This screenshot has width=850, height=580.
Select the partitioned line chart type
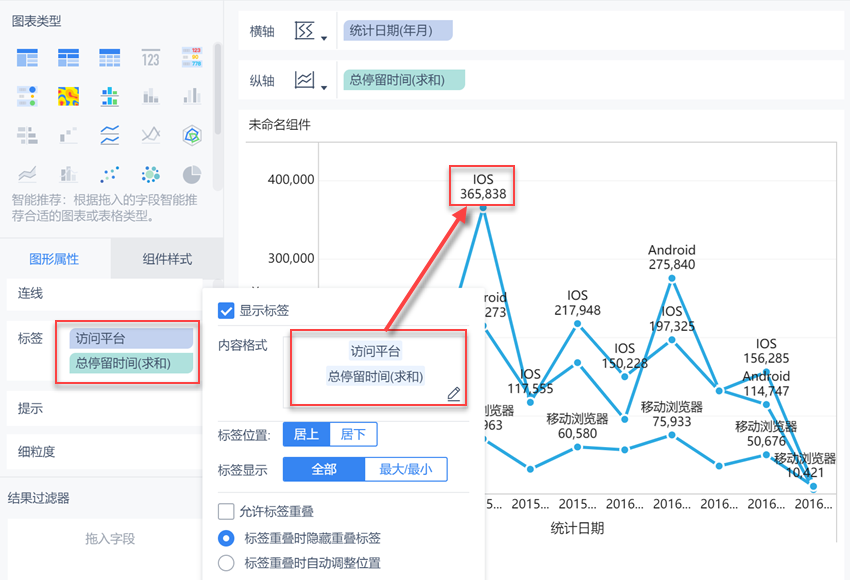pyautogui.click(x=110, y=134)
